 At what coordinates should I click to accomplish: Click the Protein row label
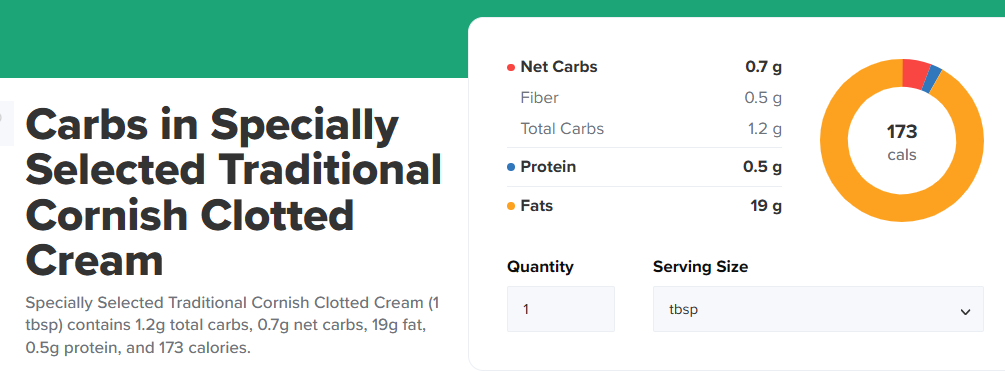(548, 167)
